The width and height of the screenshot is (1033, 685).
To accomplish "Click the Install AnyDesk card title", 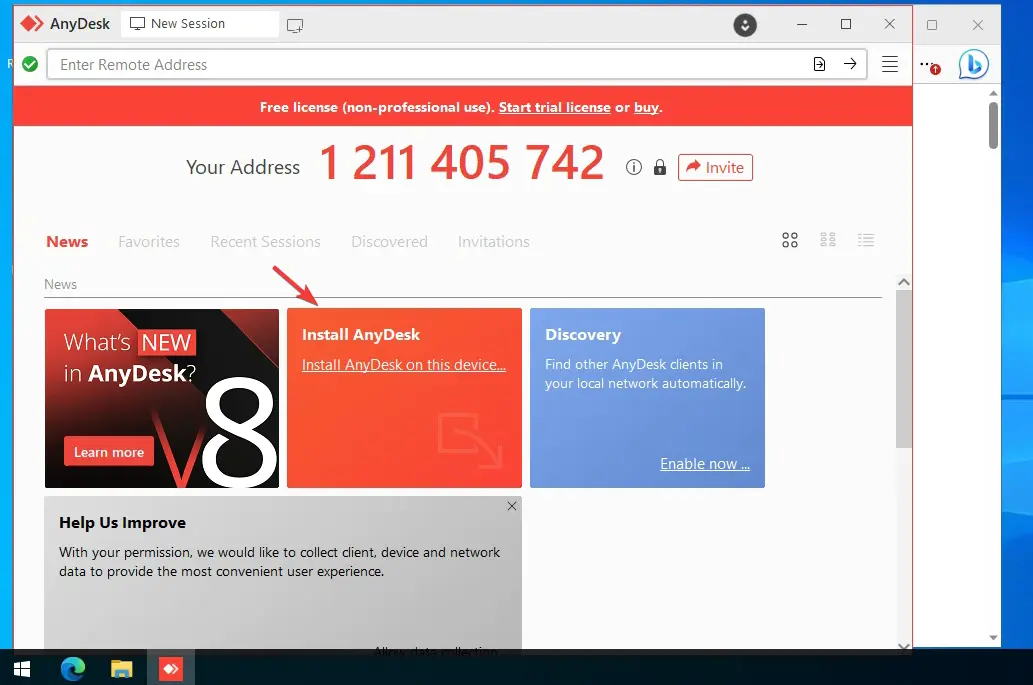I will [x=361, y=335].
